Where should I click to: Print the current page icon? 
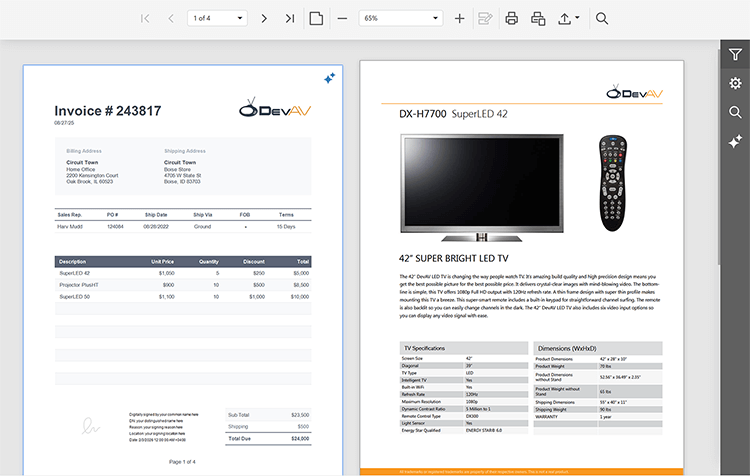tap(538, 19)
